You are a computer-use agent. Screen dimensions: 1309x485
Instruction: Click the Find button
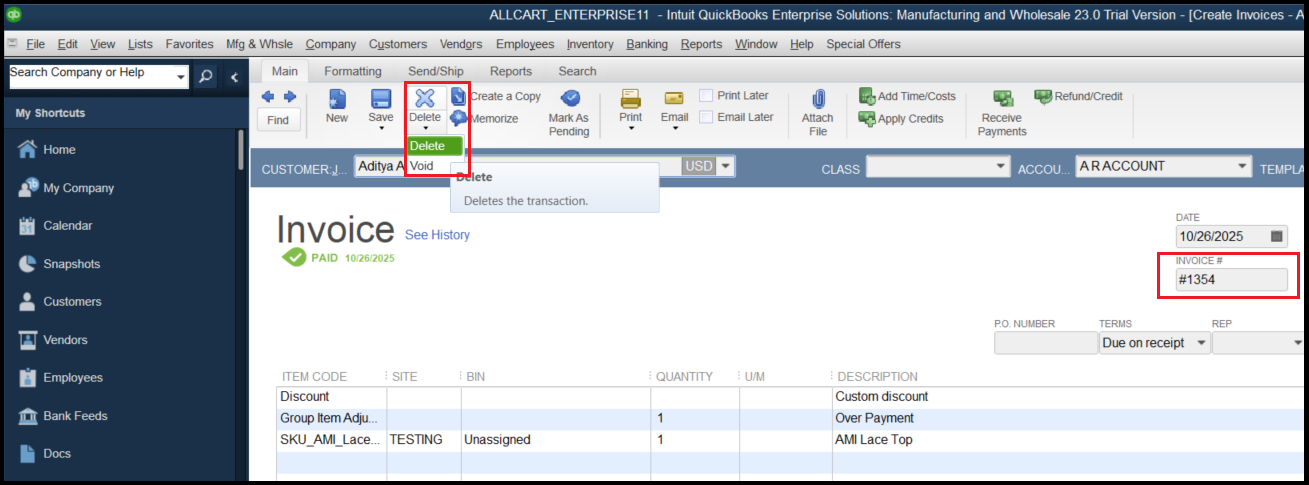pos(278,120)
